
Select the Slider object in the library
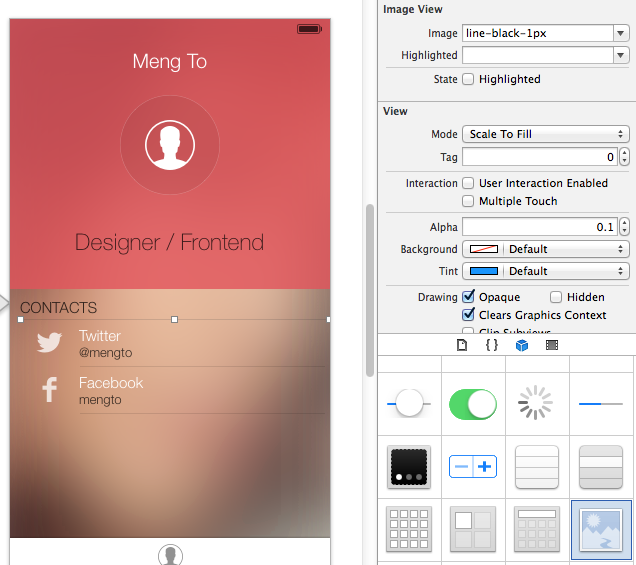click(x=409, y=404)
